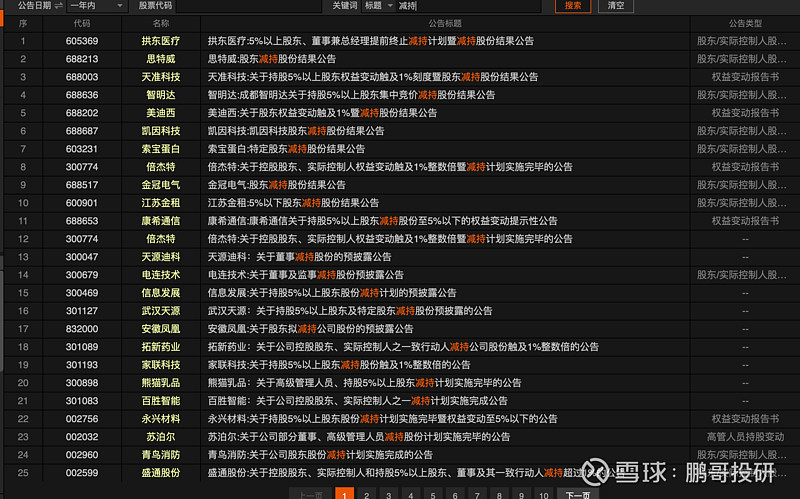Open 智明达 stock name
800x499 pixels.
tap(161, 95)
